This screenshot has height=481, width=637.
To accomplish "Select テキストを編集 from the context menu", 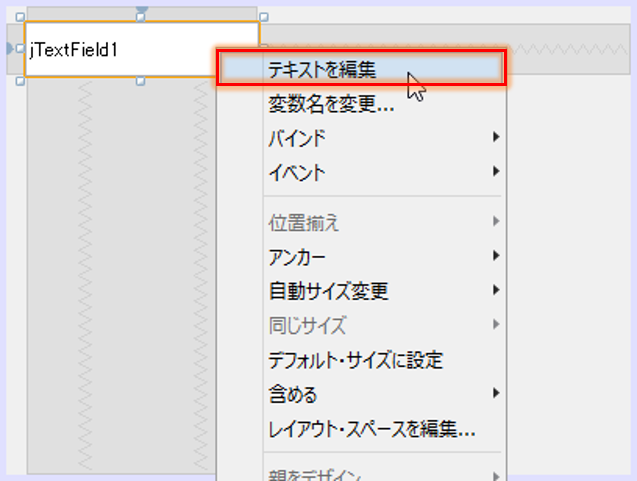I will coord(321,69).
